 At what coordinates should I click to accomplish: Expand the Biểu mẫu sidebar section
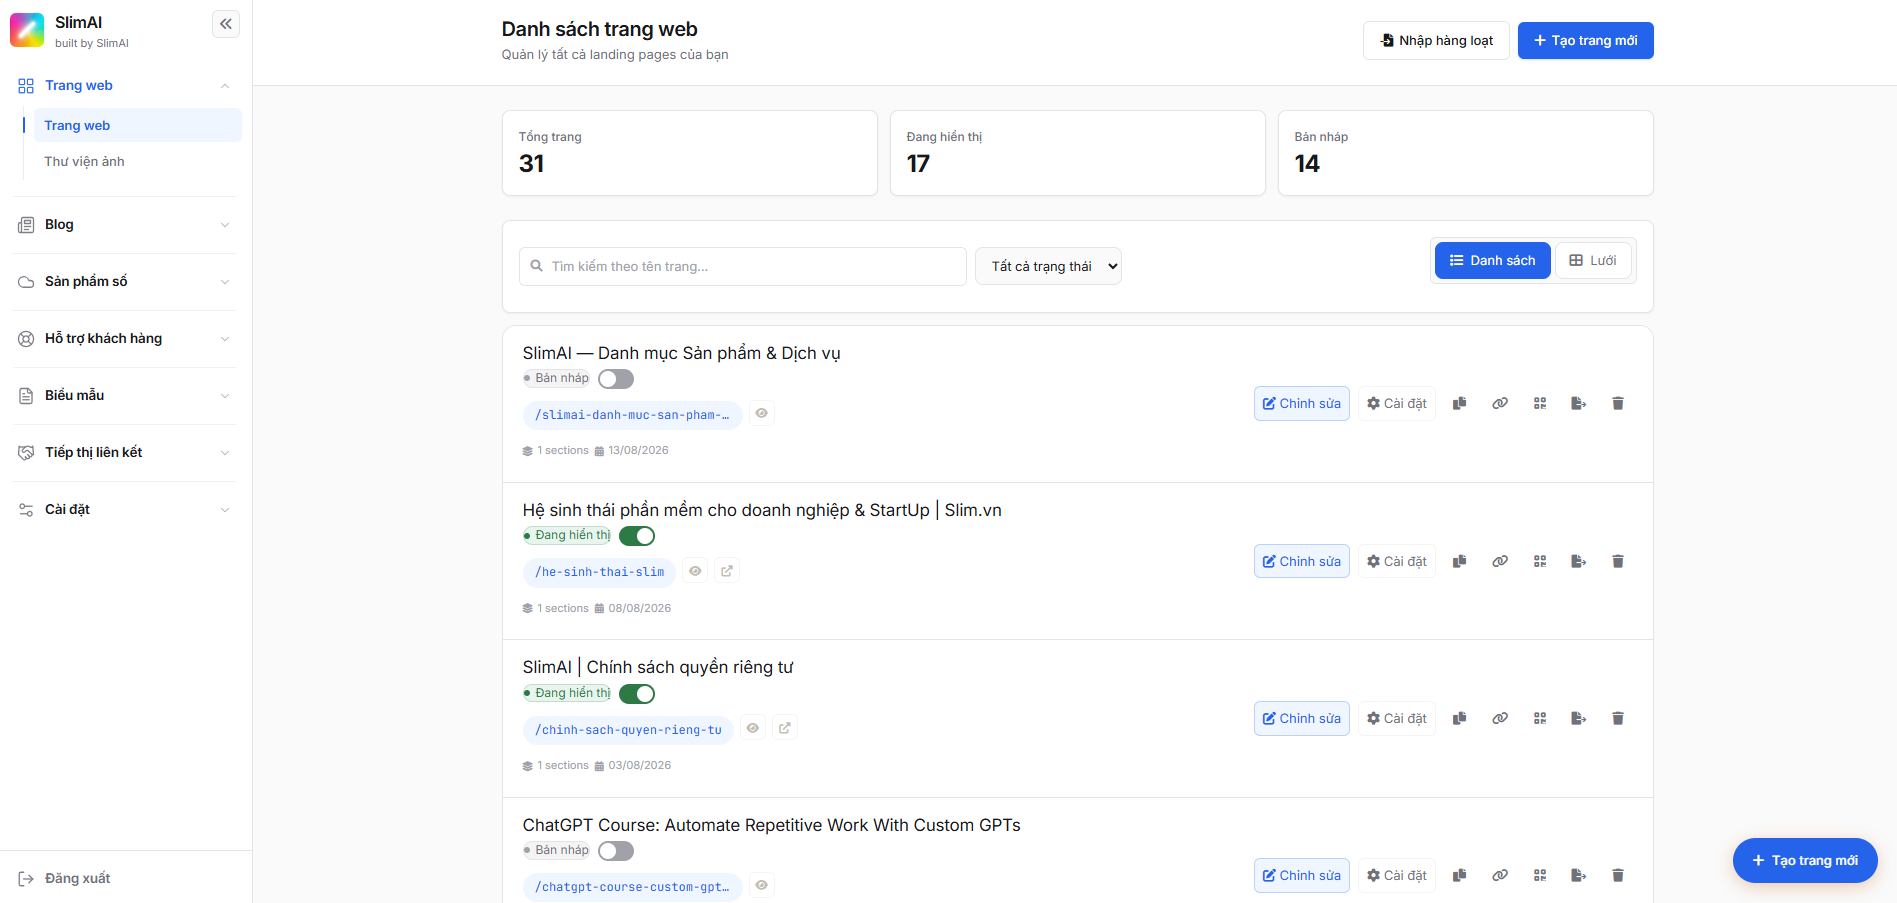point(126,396)
